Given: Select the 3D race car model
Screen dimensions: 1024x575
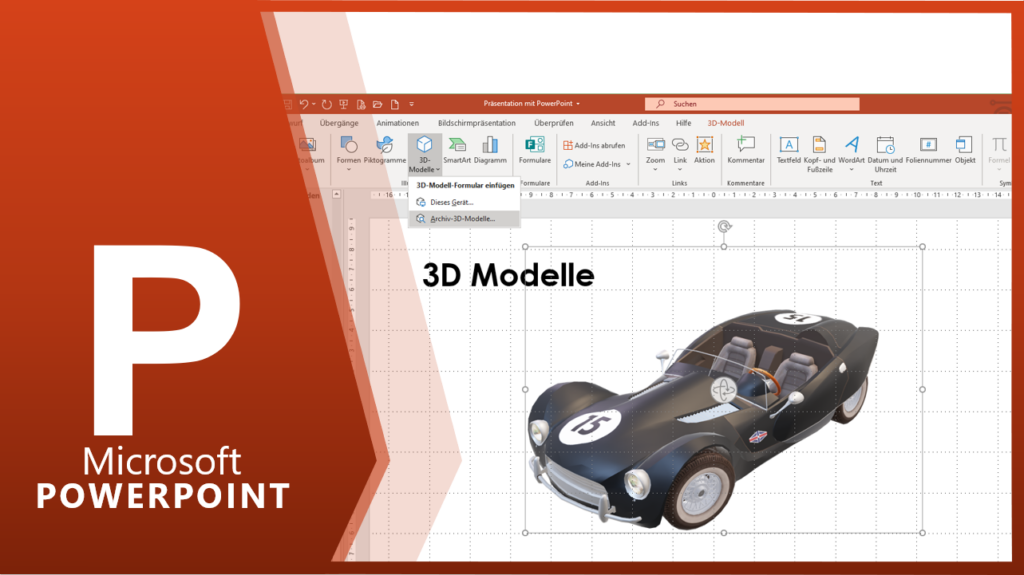Looking at the screenshot, I should pos(704,418).
